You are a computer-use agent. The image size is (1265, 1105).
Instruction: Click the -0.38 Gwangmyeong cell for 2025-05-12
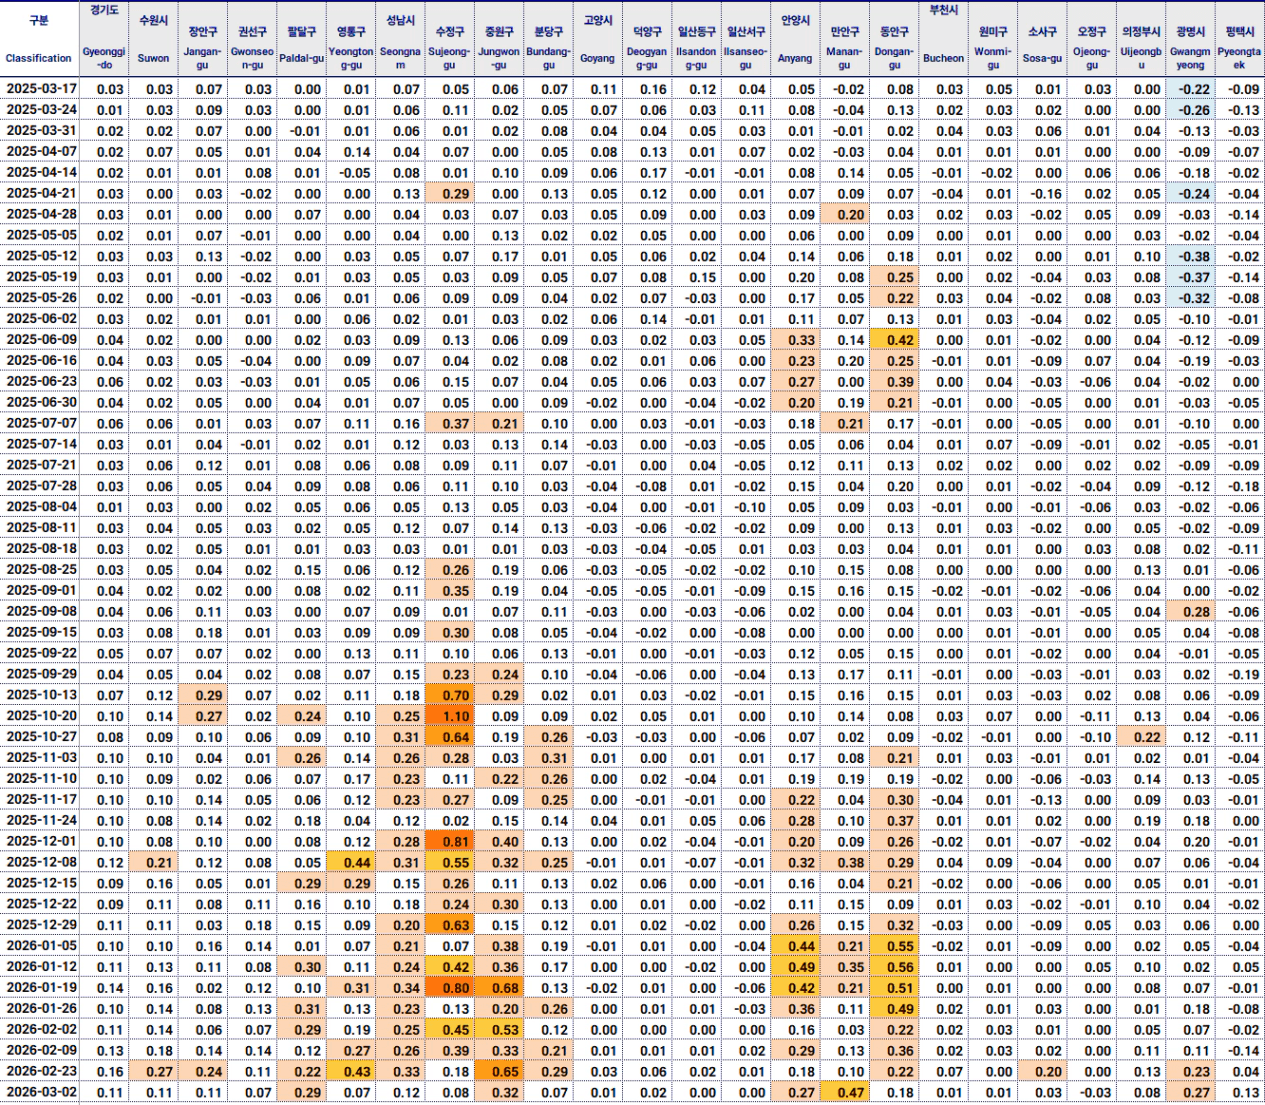(1190, 256)
